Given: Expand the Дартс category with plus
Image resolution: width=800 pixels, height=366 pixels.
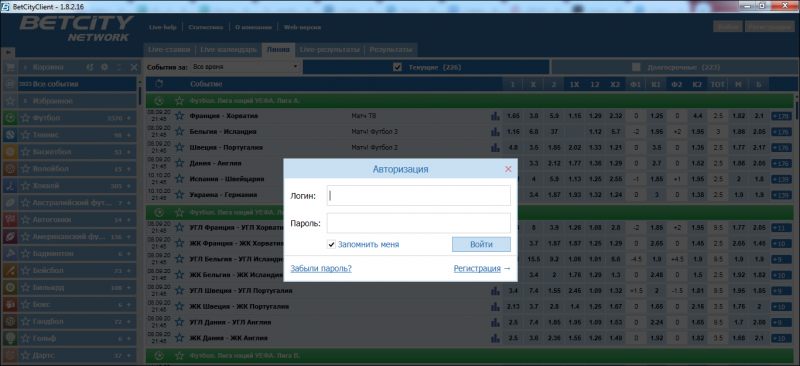Looking at the screenshot, I should coord(129,355).
